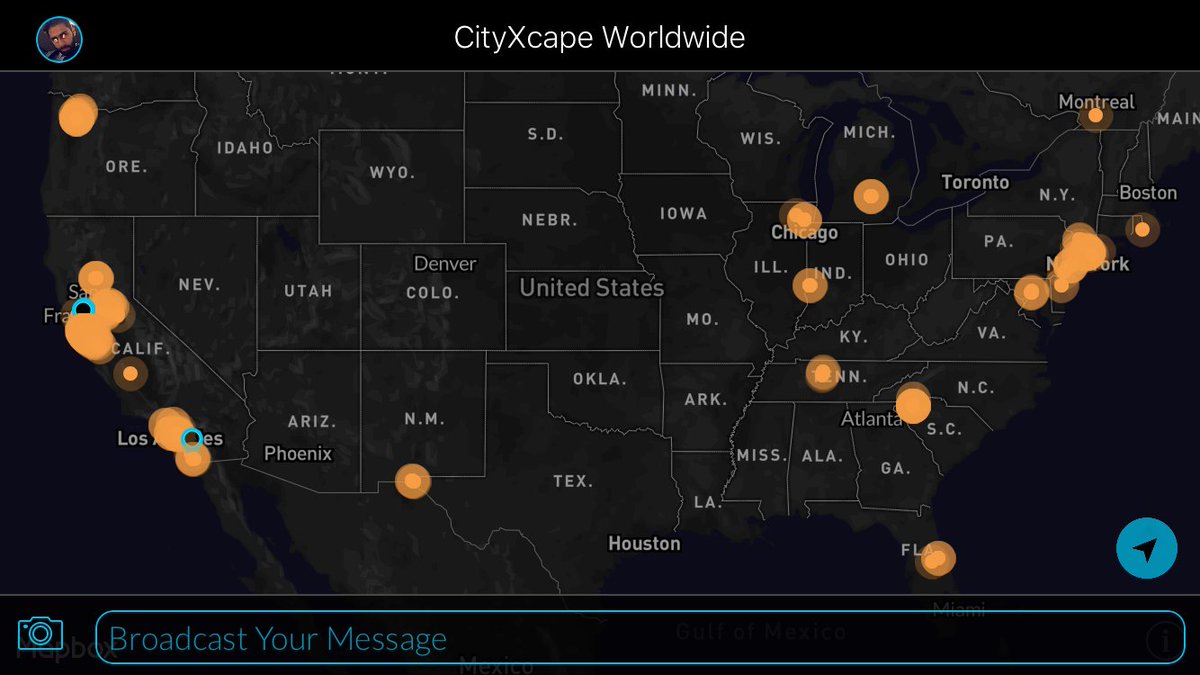Click the United States country label
Image resolution: width=1200 pixels, height=675 pixels.
pos(592,288)
